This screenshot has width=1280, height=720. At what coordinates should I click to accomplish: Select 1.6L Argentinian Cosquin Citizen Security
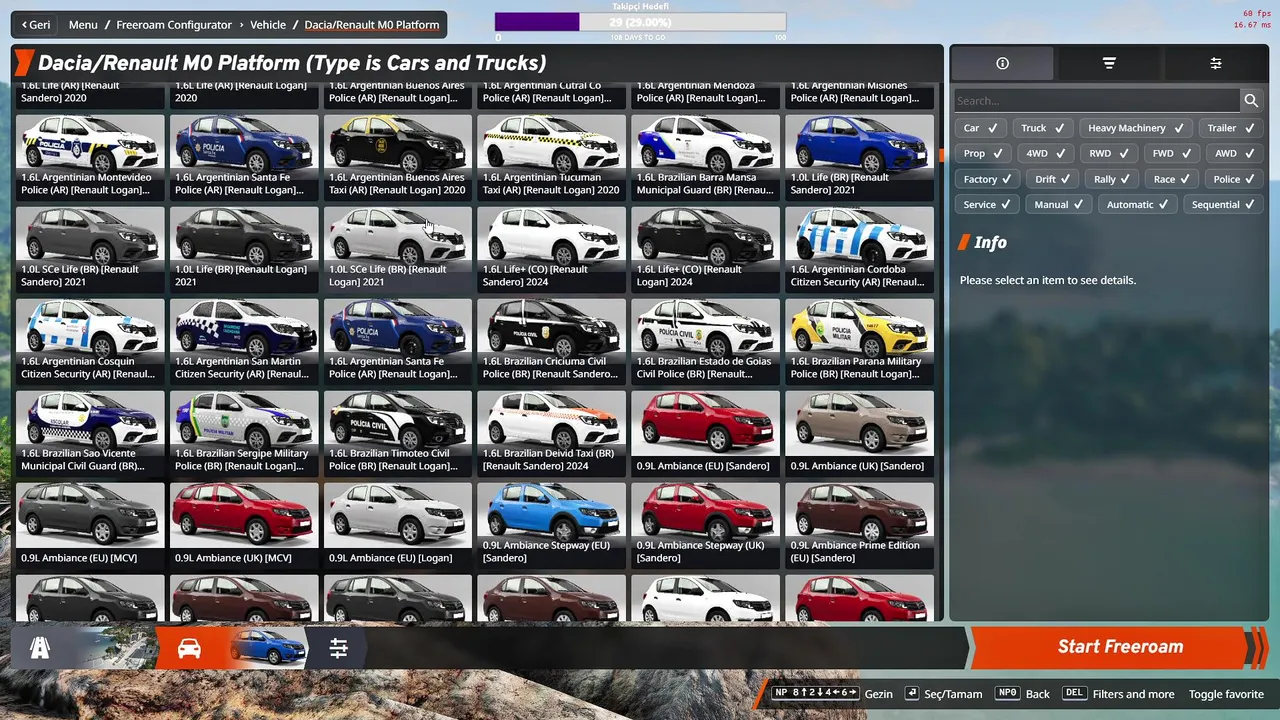tap(90, 341)
